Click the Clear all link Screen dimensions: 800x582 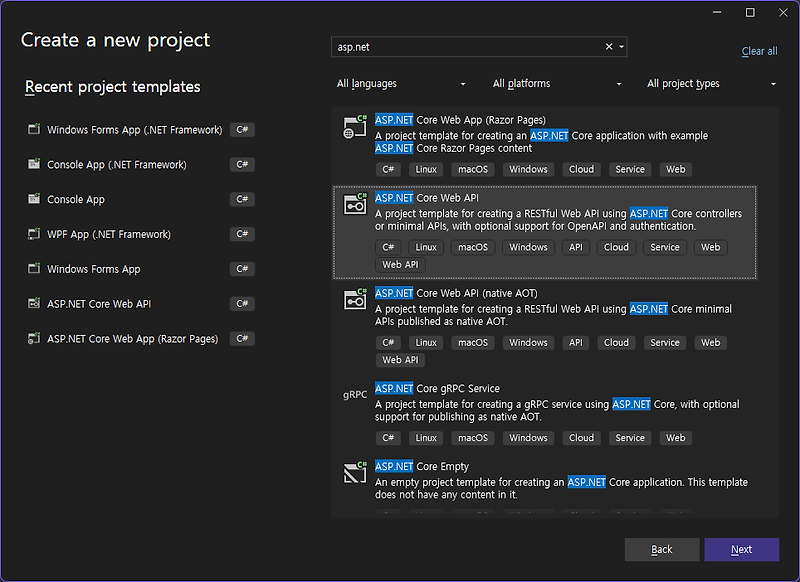pyautogui.click(x=759, y=50)
